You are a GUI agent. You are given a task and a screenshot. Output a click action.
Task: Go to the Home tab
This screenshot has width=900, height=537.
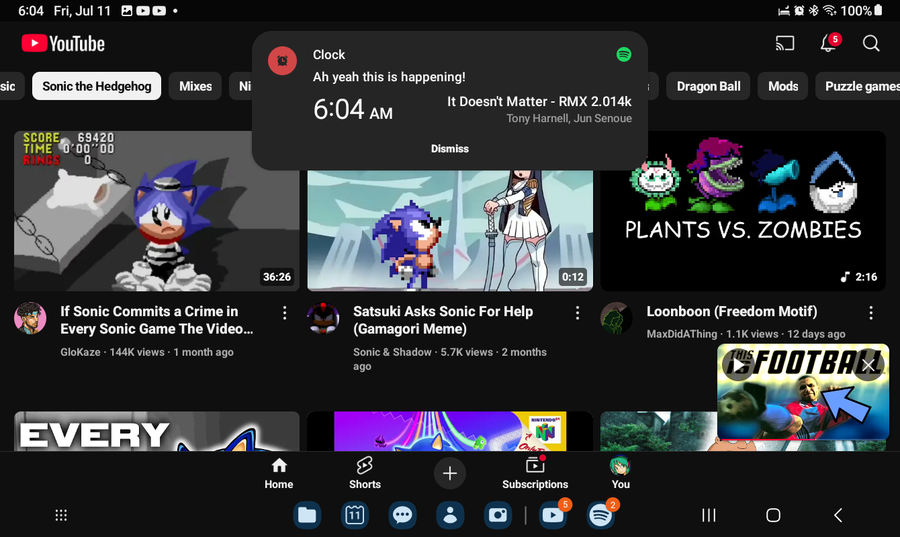279,473
